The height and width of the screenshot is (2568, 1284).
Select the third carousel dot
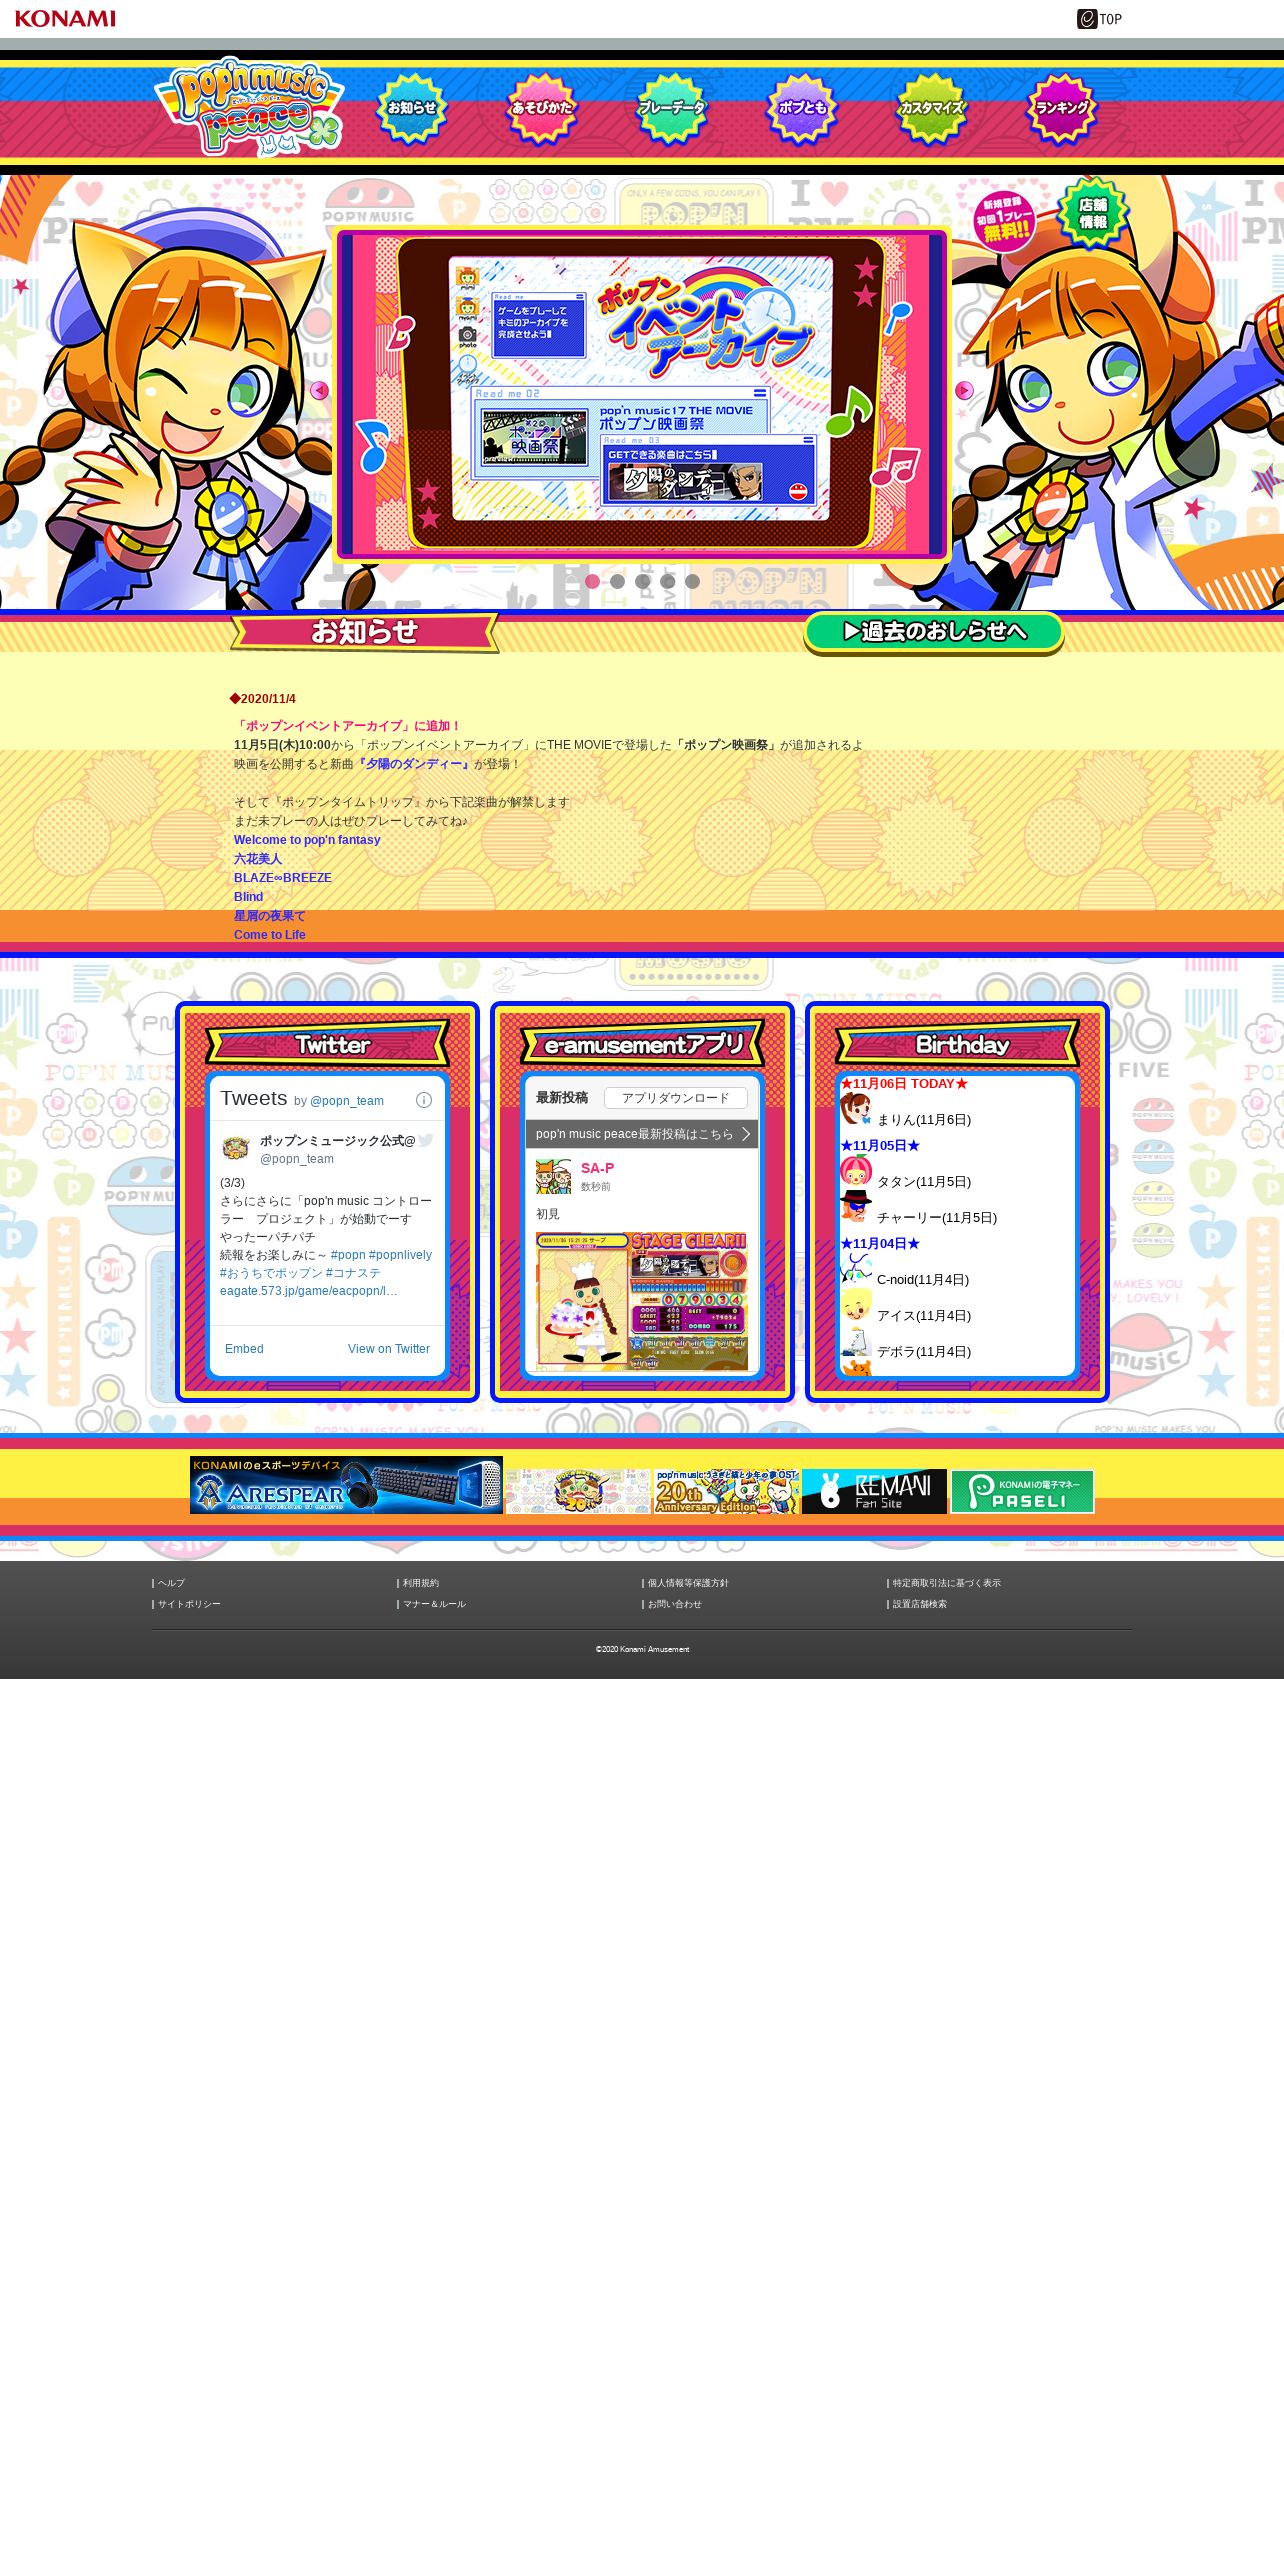click(642, 581)
